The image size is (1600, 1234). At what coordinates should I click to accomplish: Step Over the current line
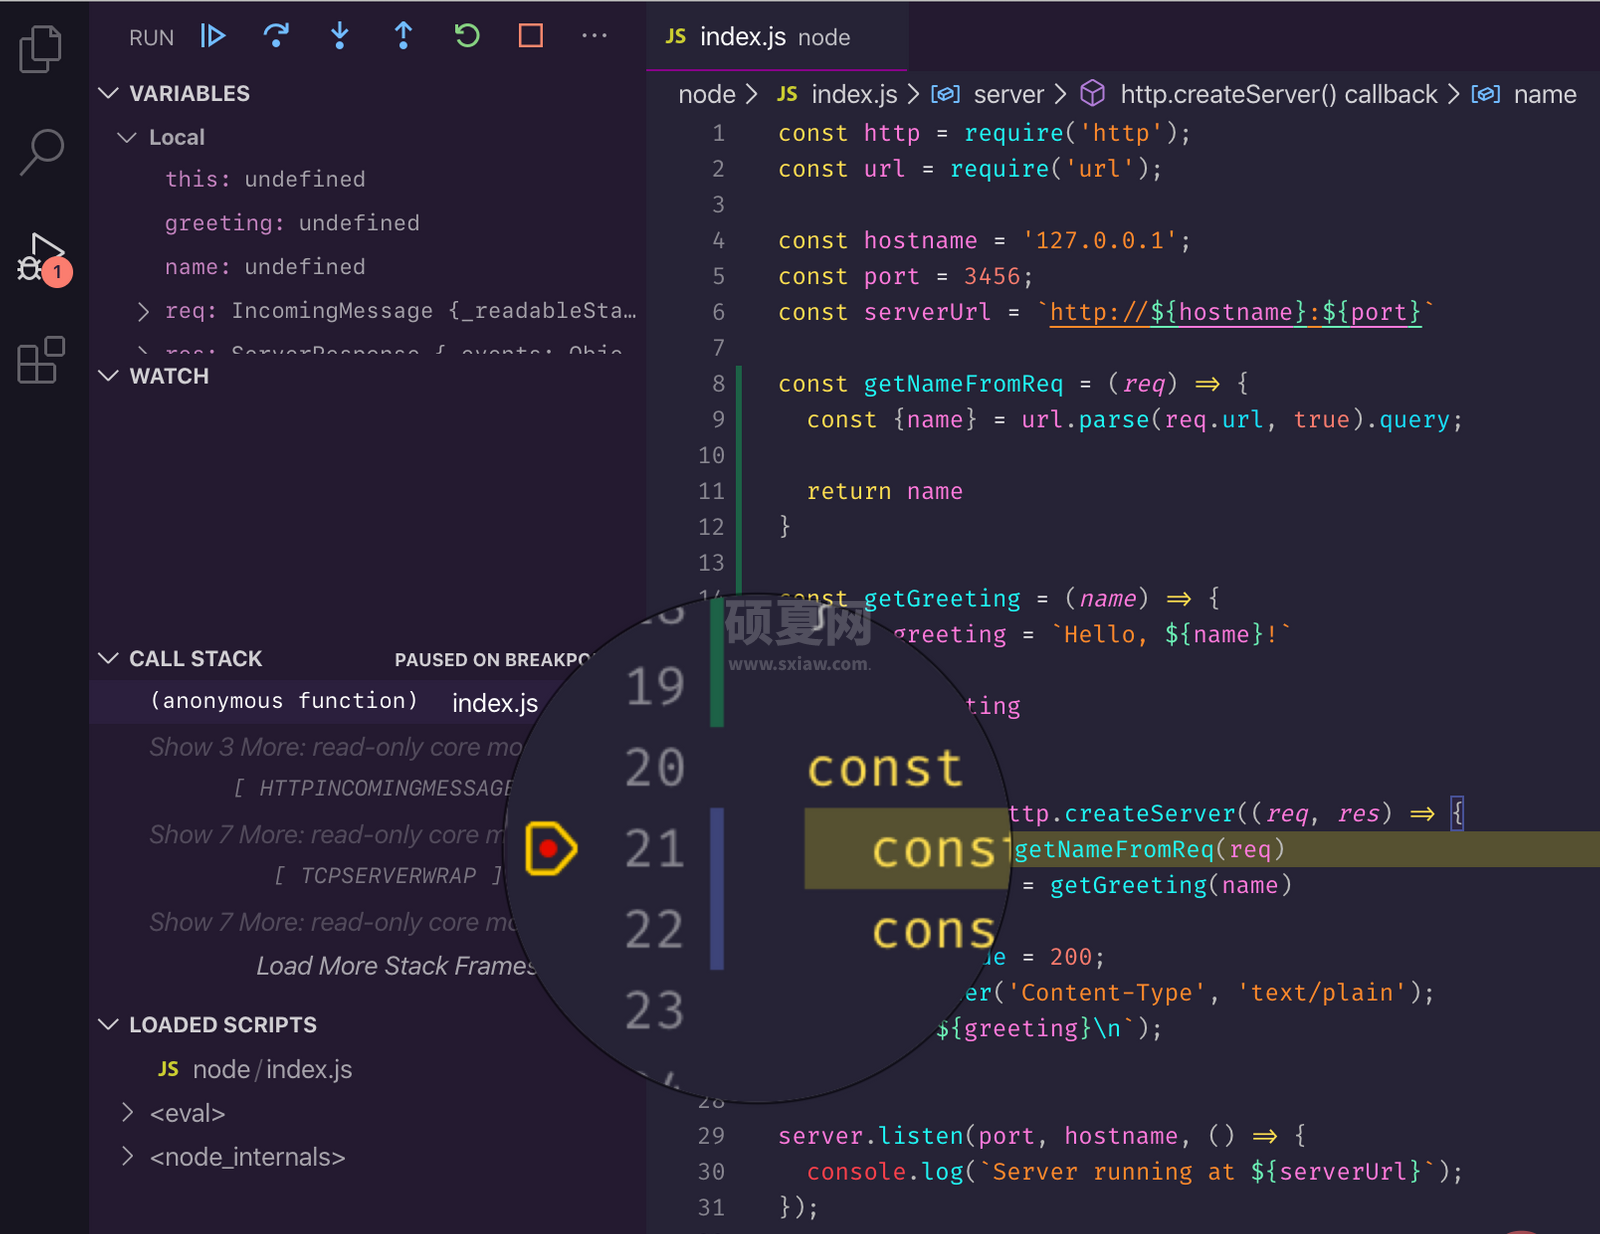point(276,36)
